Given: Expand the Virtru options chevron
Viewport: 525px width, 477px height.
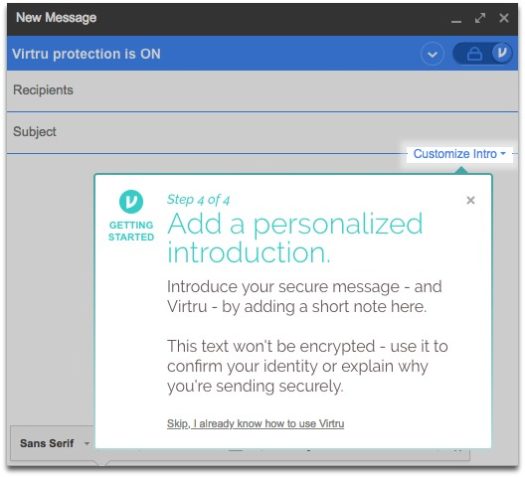Looking at the screenshot, I should [432, 54].
